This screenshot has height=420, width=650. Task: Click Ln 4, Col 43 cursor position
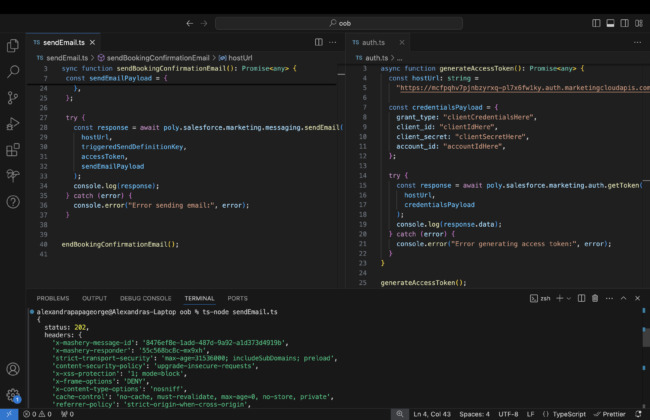pyautogui.click(x=432, y=414)
